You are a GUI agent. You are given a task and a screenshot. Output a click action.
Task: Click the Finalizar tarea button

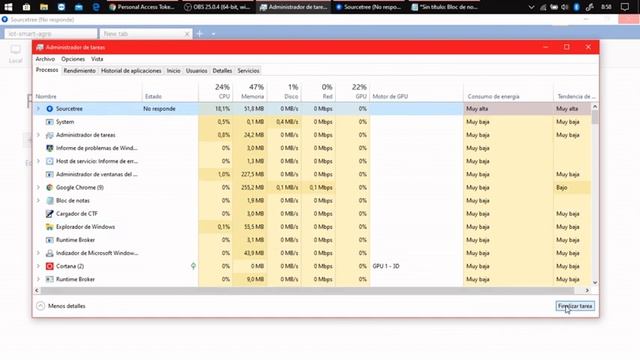tap(575, 306)
